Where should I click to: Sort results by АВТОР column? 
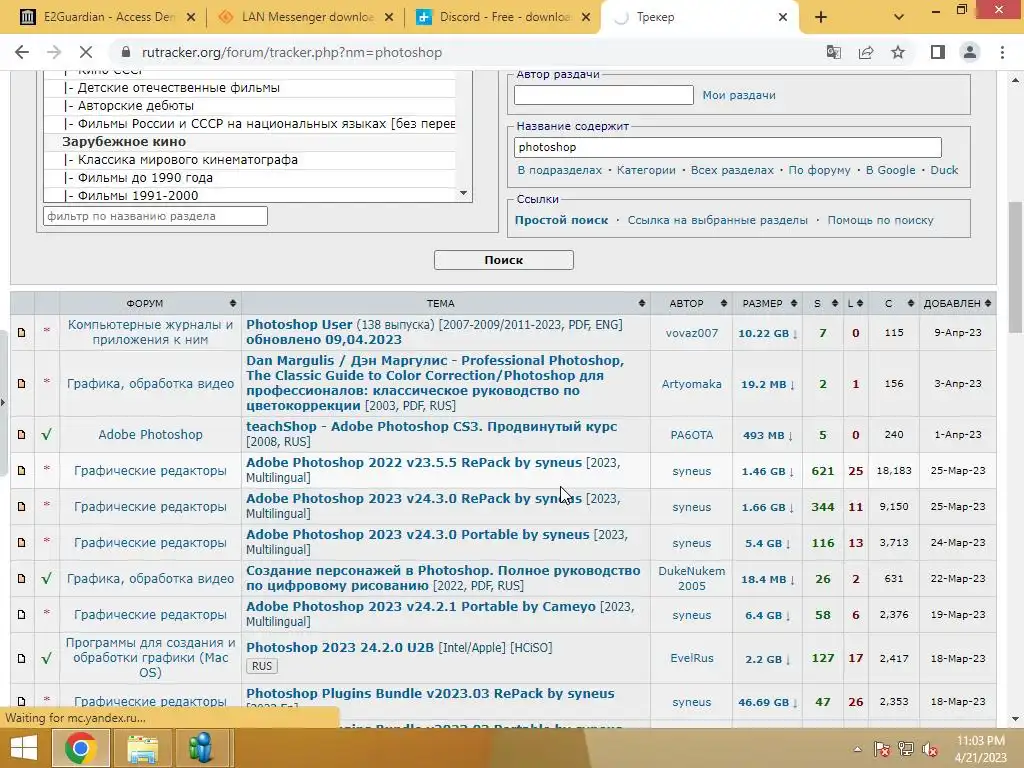tap(691, 303)
